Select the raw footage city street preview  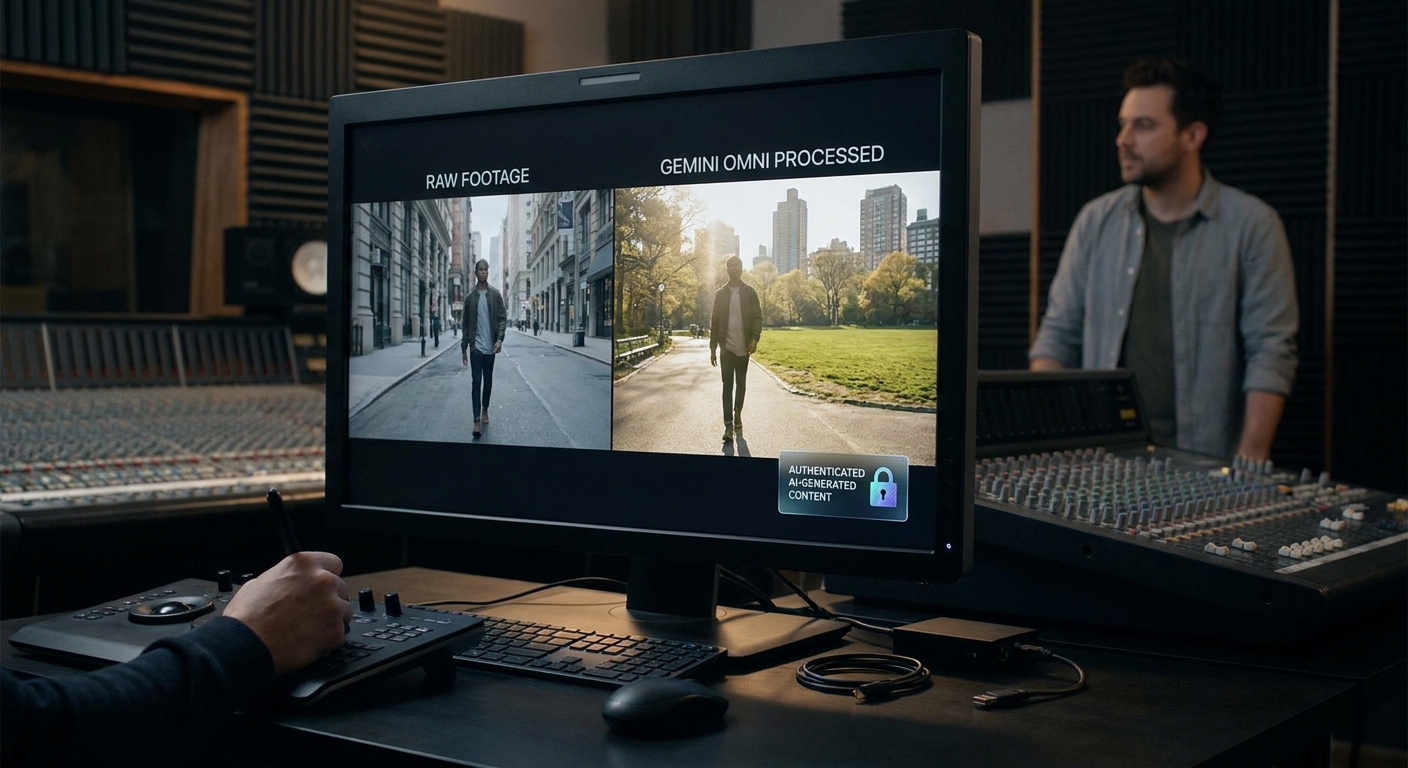pos(480,320)
